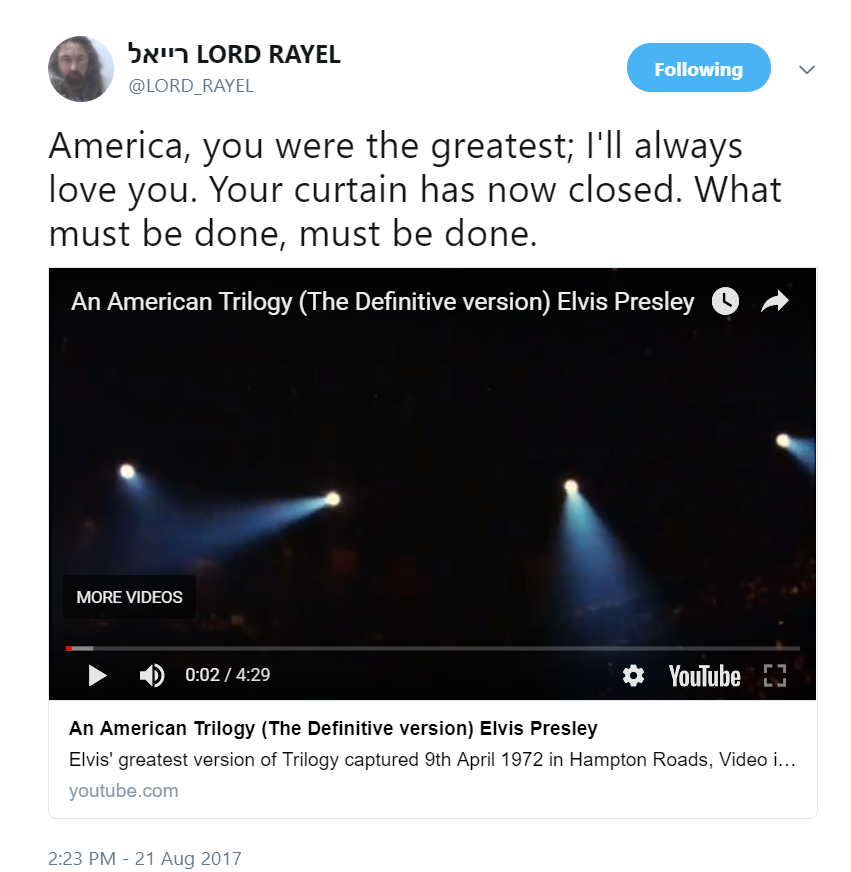Open the @LORD_RAYEL handle link
851x872 pixels.
point(191,86)
